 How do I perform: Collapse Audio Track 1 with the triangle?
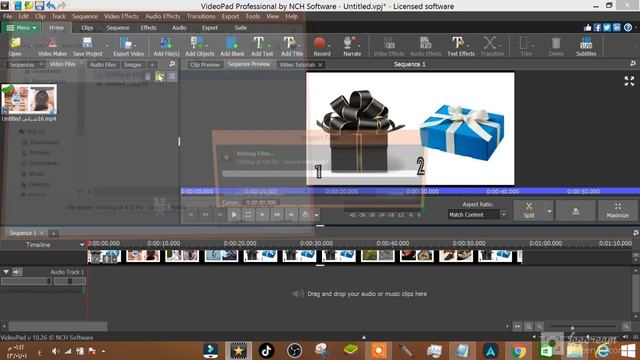coord(6,271)
